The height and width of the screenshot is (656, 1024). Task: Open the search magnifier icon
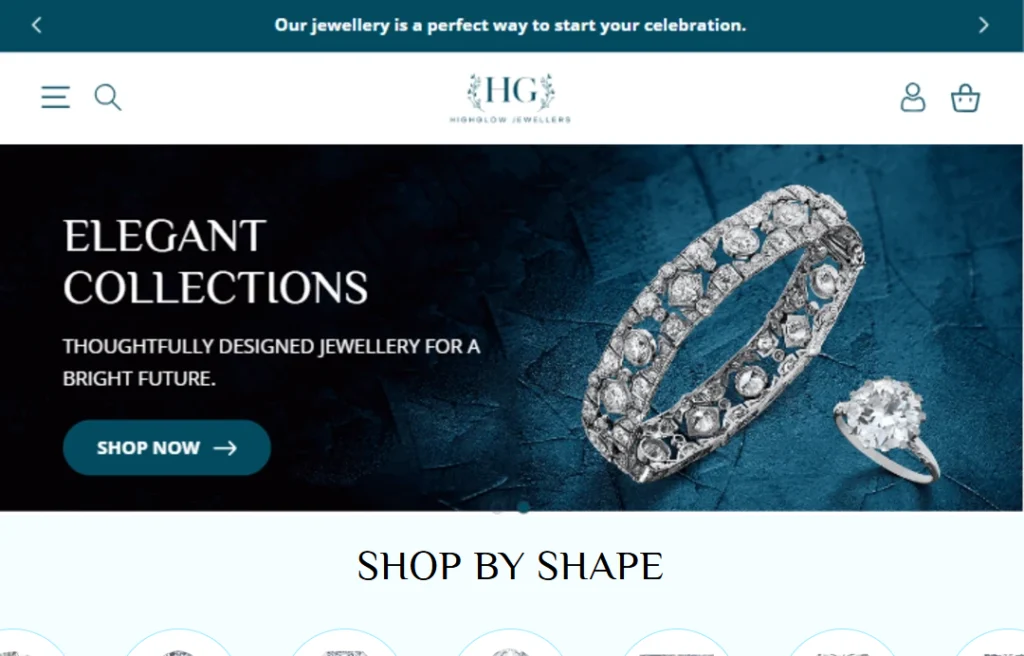[108, 97]
